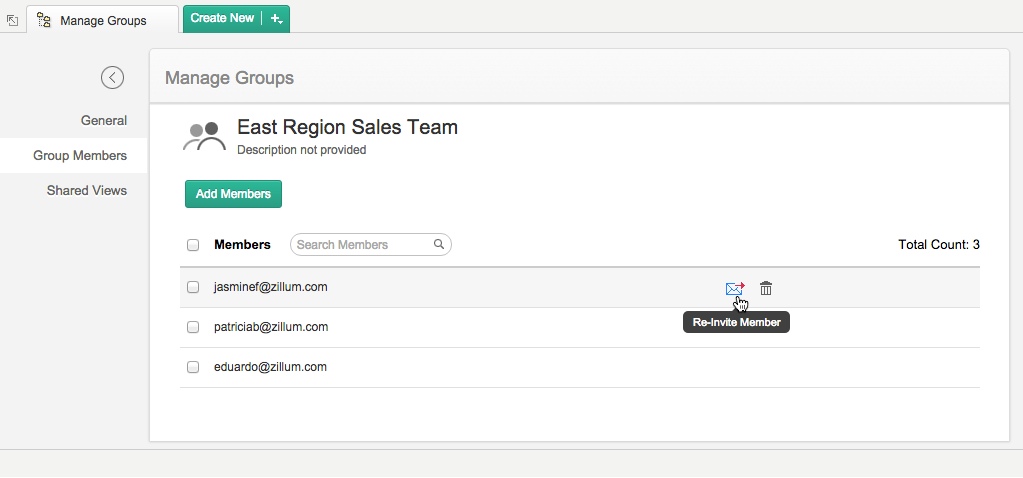Check the eduardo@zillum.com member box
The image size is (1023, 478).
pyautogui.click(x=193, y=367)
